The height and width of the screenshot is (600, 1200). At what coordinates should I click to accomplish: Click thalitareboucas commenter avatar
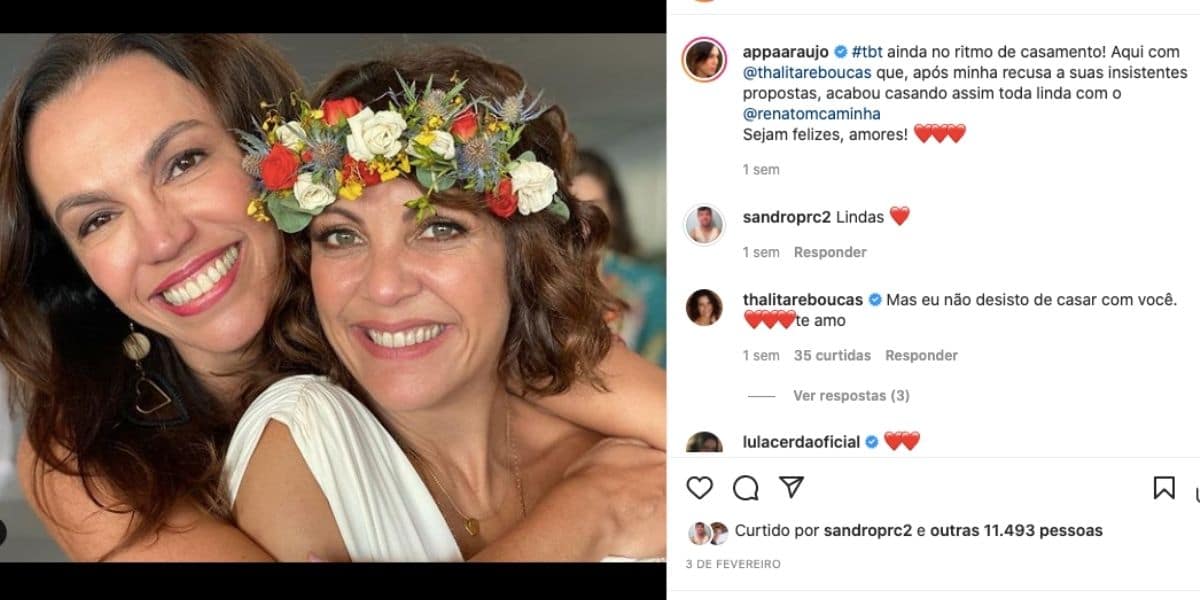[704, 307]
